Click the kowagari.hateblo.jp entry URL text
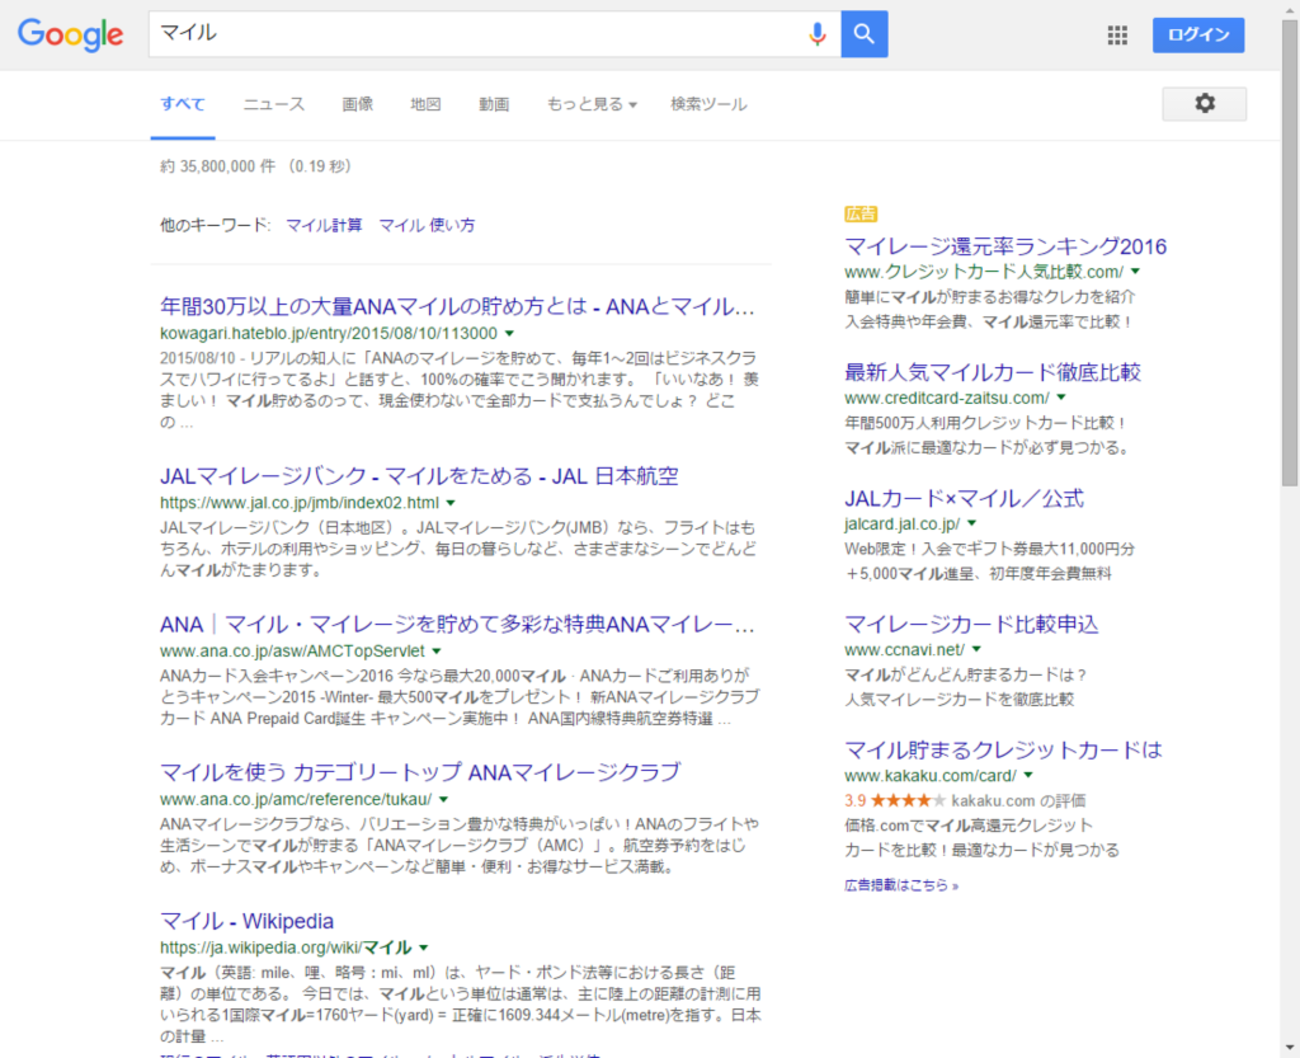The width and height of the screenshot is (1300, 1058). pos(328,333)
